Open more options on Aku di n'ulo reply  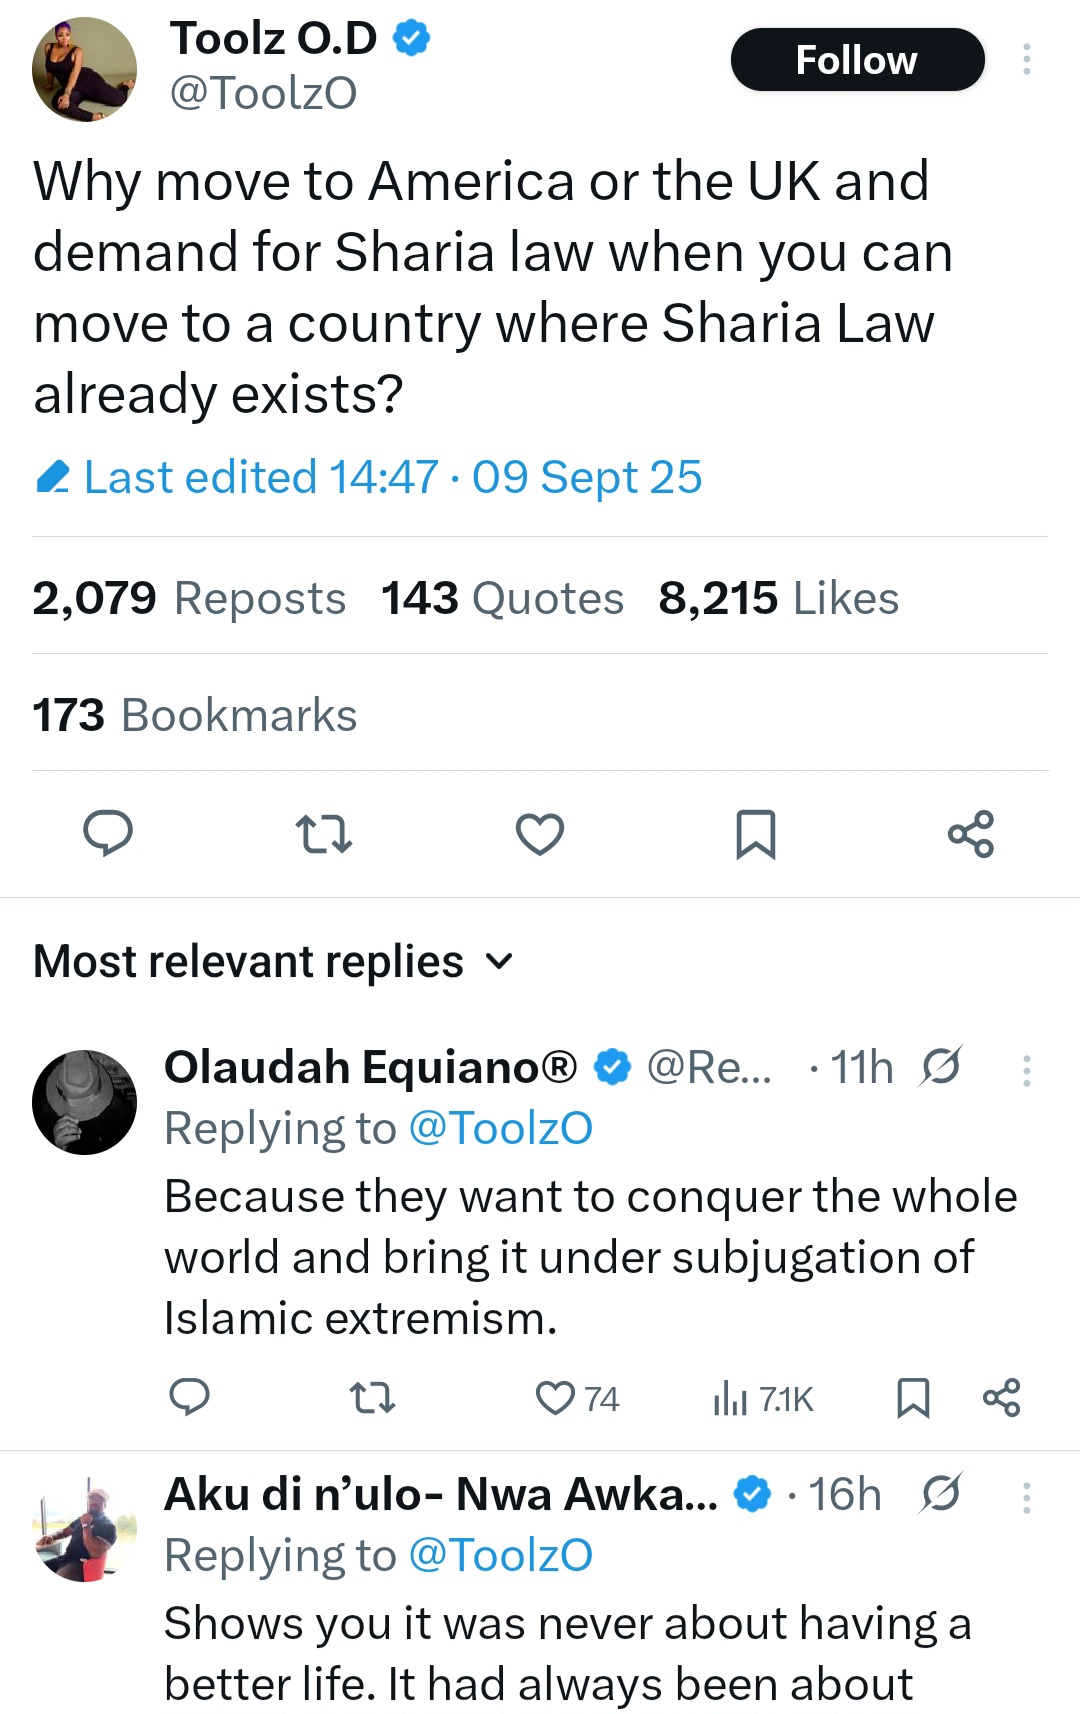[1026, 1498]
